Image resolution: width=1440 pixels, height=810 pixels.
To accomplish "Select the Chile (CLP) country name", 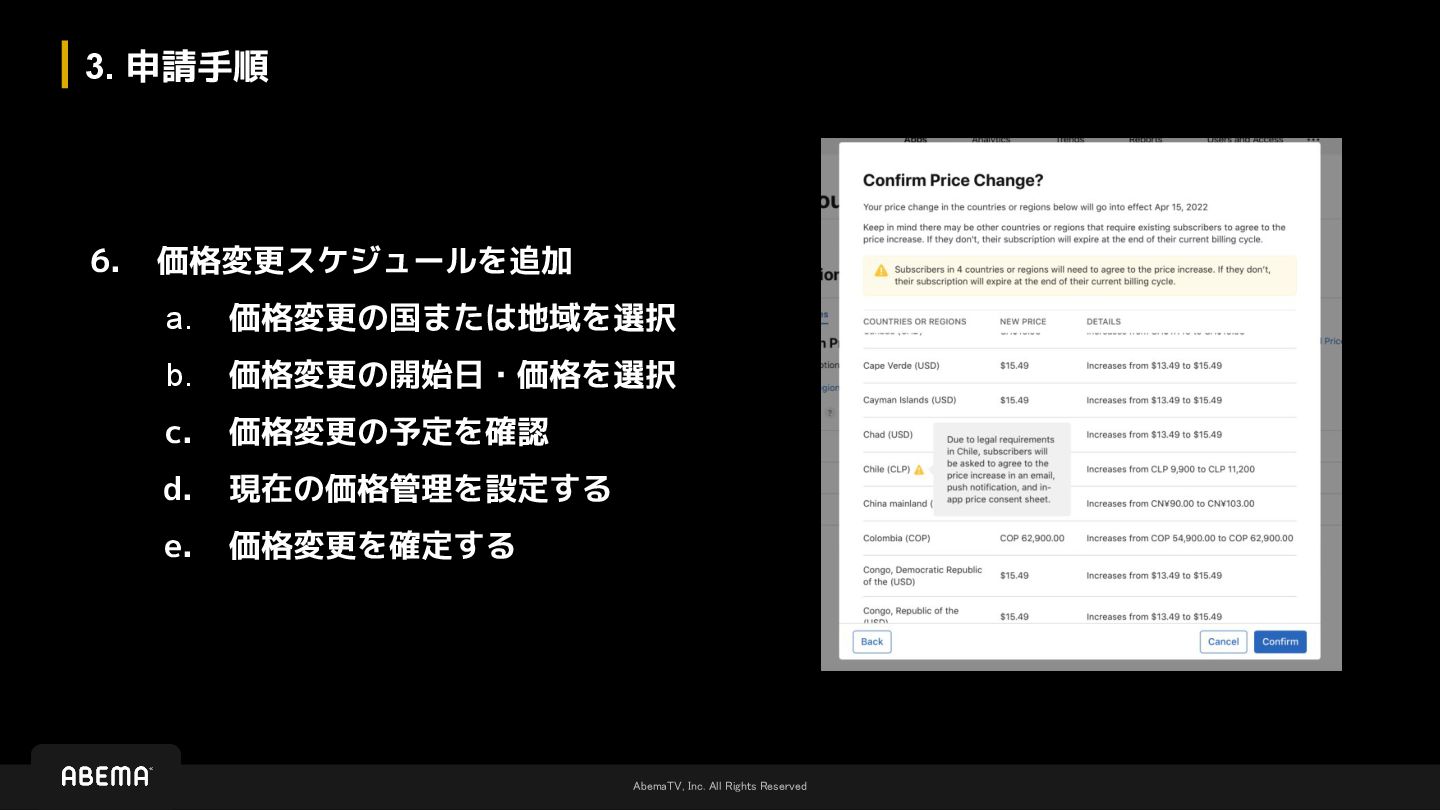I will (x=886, y=469).
